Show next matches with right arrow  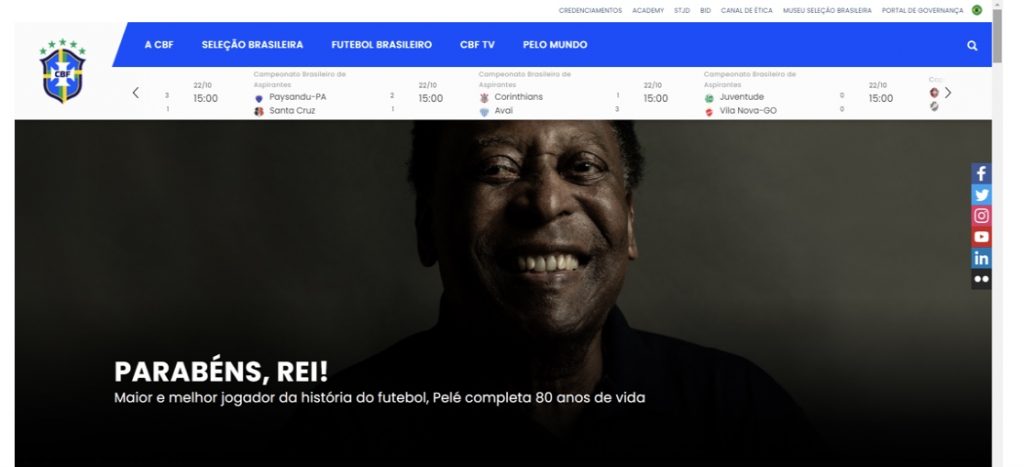[948, 93]
